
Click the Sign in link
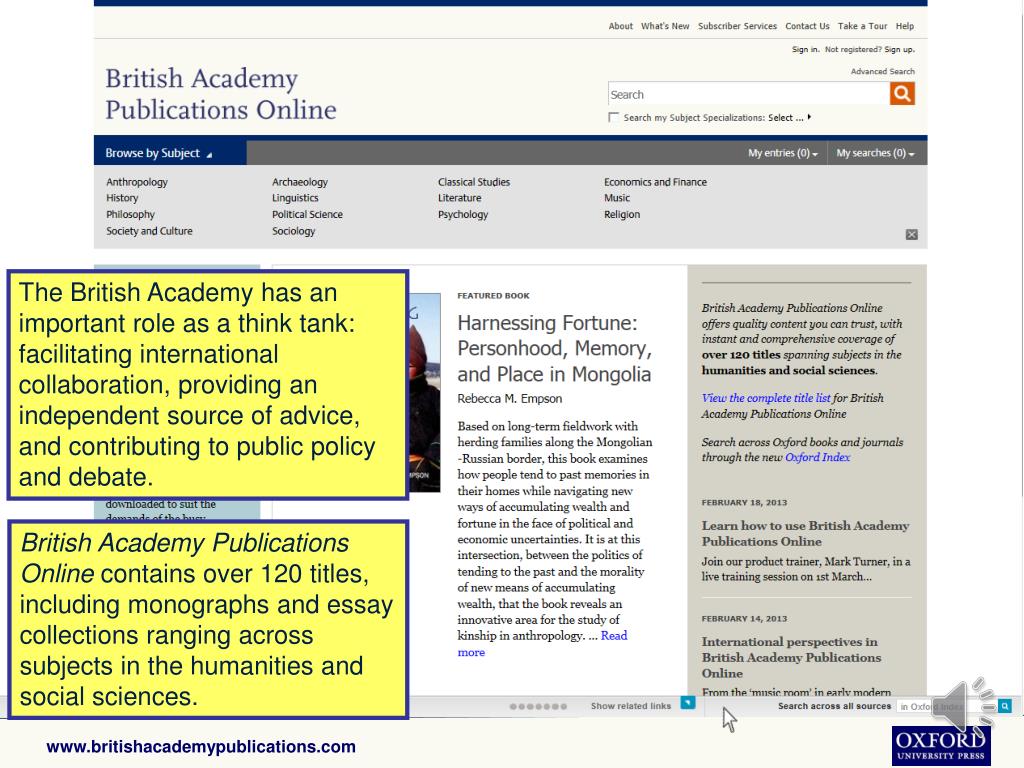click(x=805, y=50)
